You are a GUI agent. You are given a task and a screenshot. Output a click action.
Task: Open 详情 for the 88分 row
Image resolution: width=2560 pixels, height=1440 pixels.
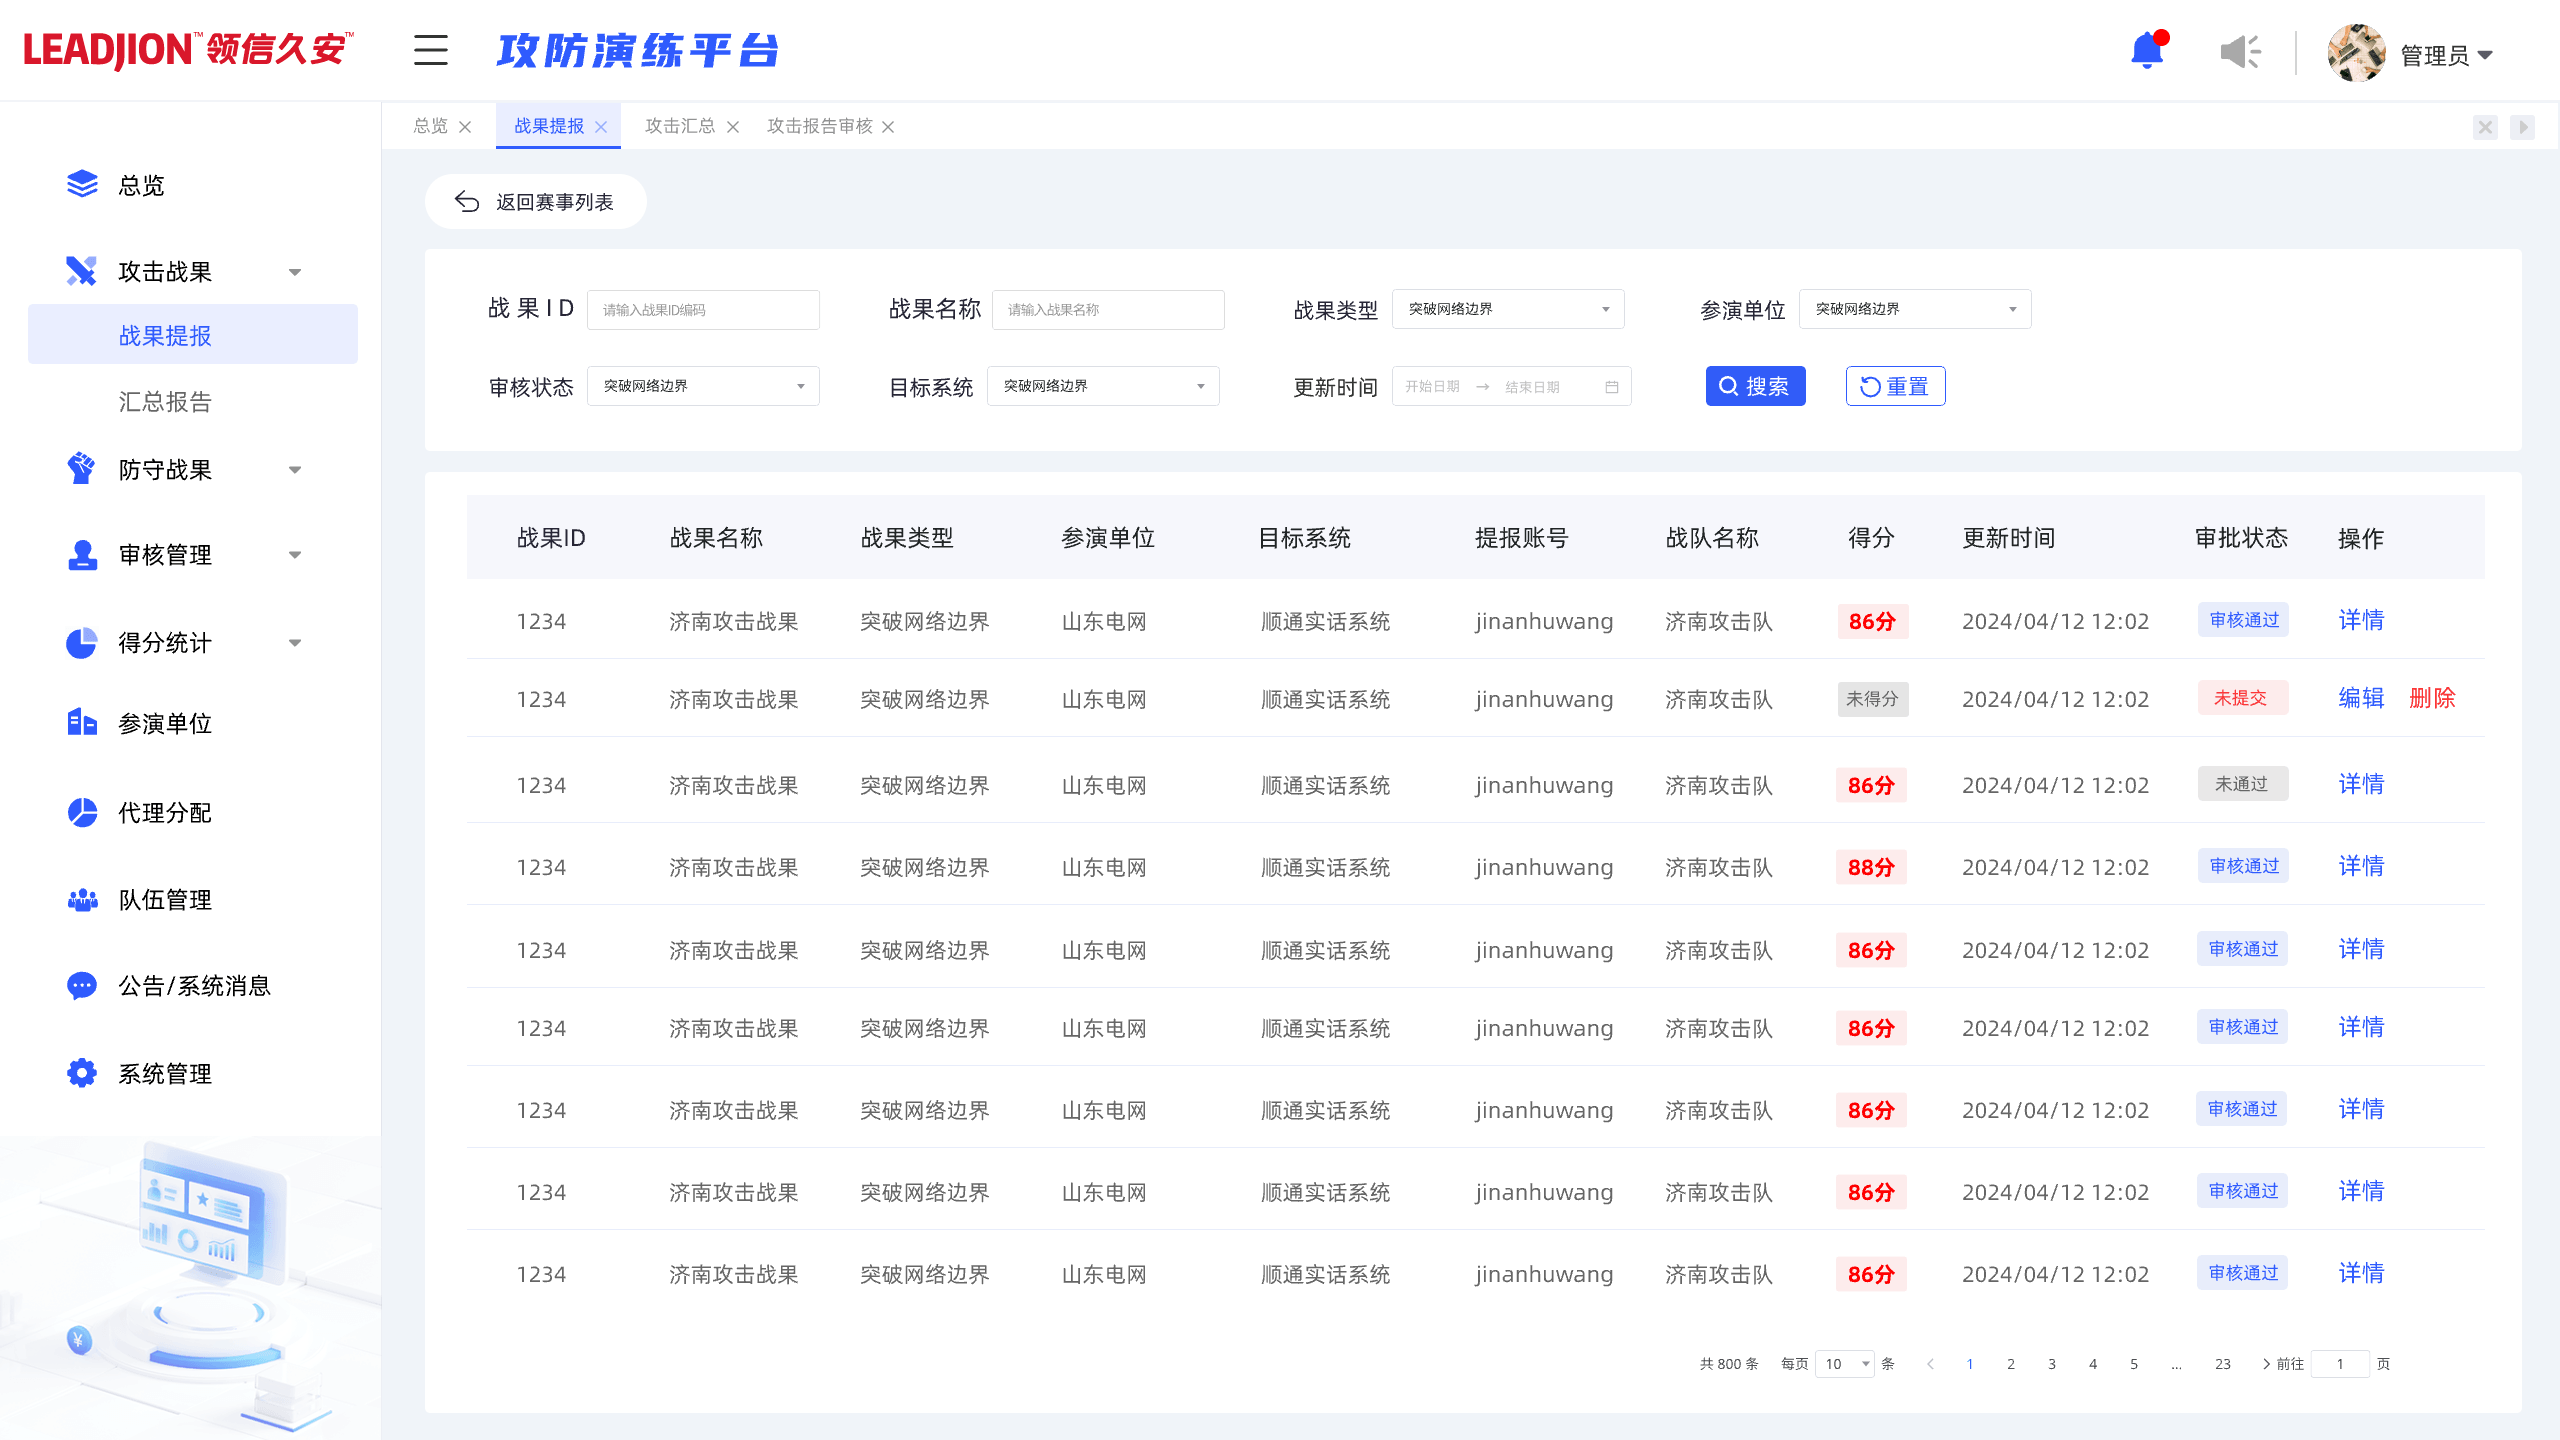tap(2361, 866)
